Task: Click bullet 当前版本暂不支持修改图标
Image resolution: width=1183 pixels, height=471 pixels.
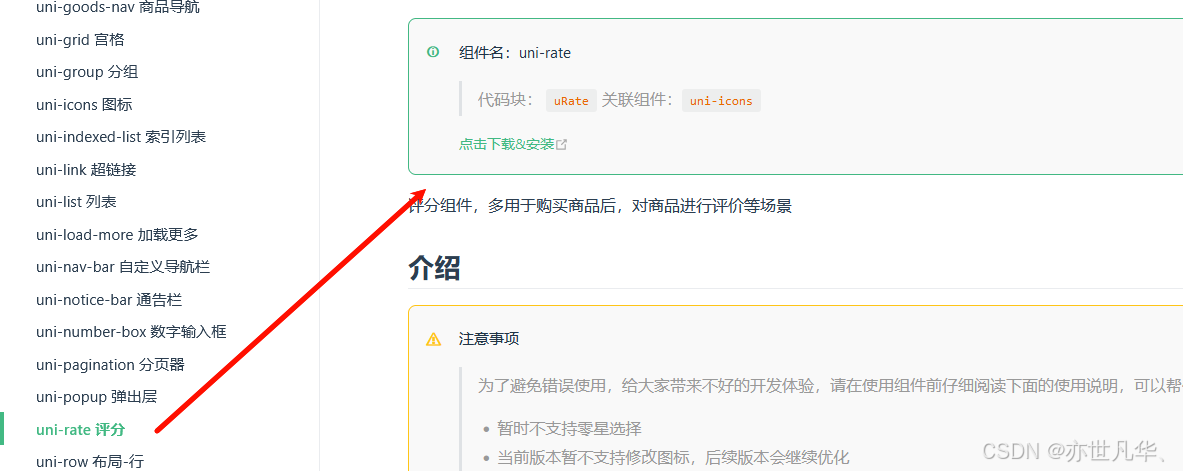Action: (x=673, y=457)
